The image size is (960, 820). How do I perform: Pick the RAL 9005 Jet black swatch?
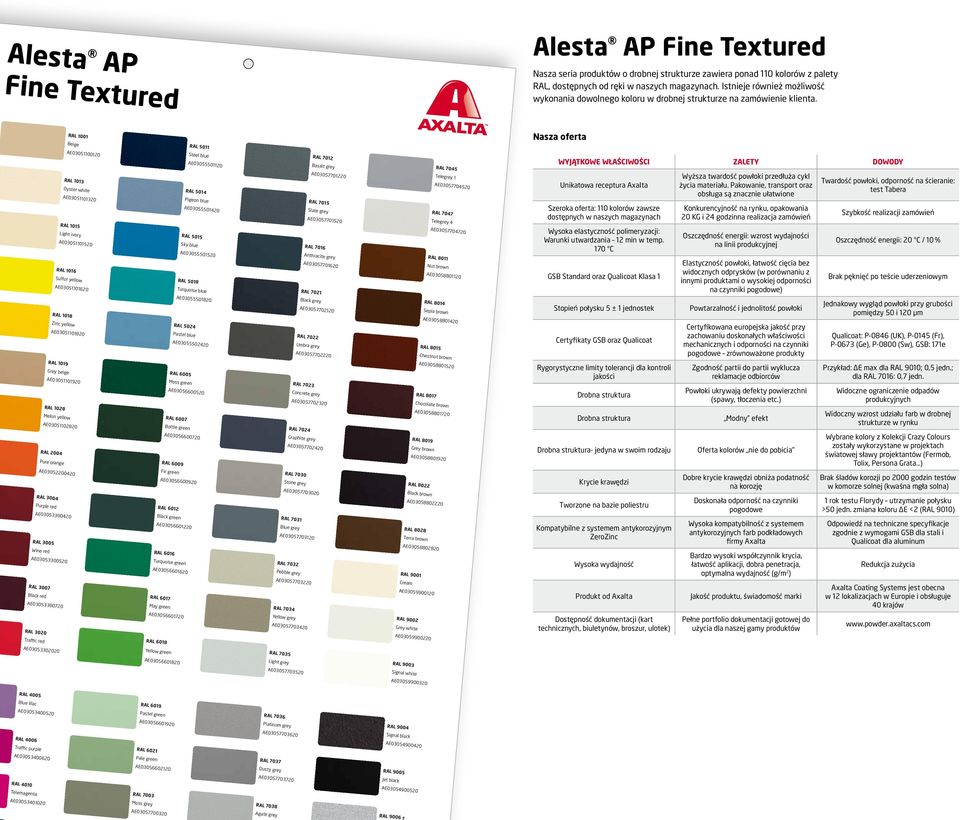tap(348, 776)
